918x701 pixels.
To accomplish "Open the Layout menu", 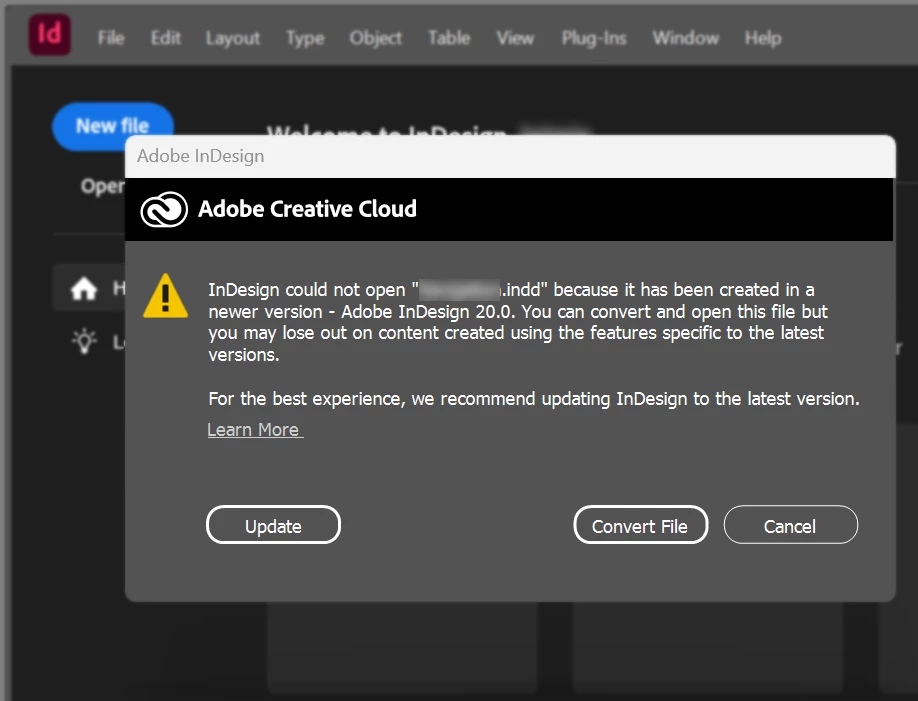I will coord(232,39).
